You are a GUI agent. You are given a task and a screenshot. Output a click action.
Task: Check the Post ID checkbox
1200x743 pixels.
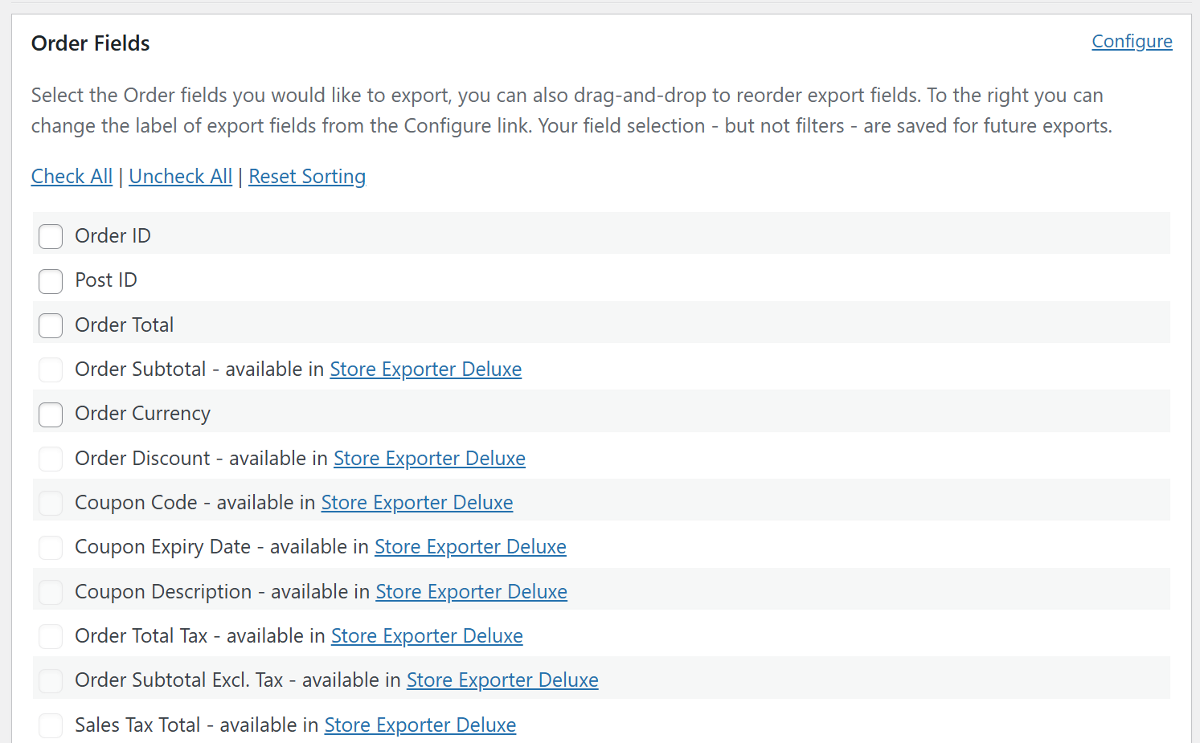tap(50, 281)
